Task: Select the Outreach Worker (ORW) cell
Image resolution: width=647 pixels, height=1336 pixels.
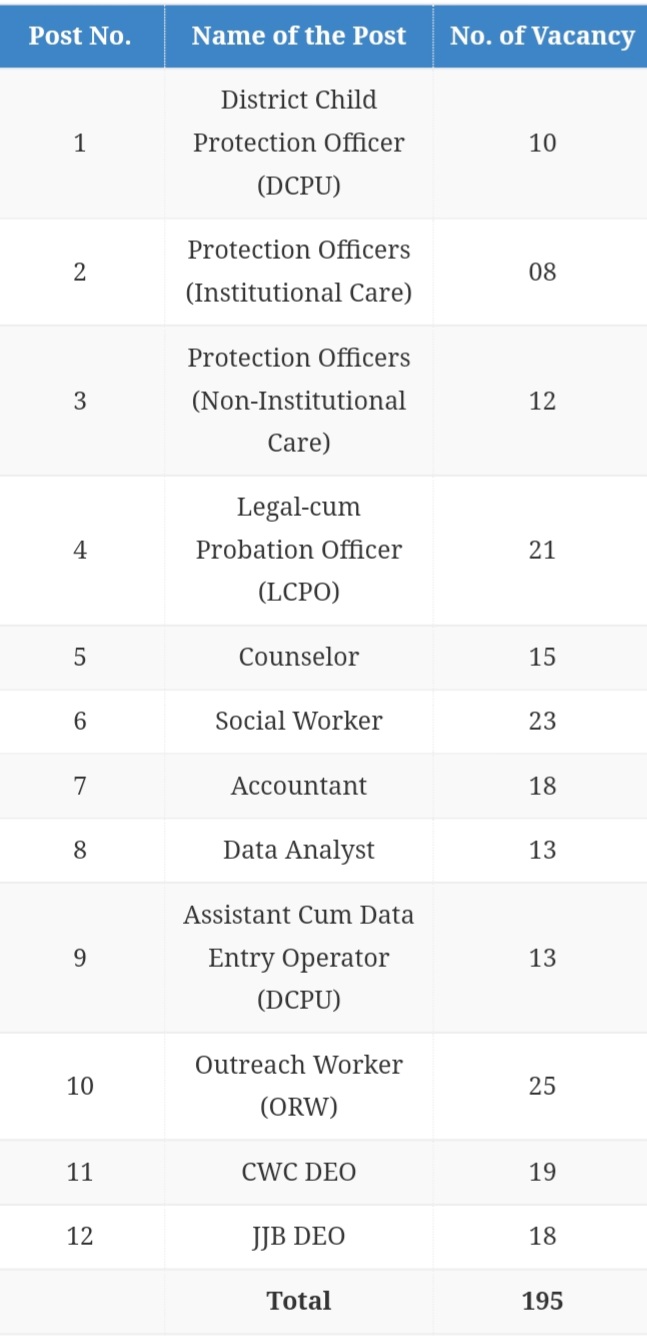Action: pos(298,1086)
